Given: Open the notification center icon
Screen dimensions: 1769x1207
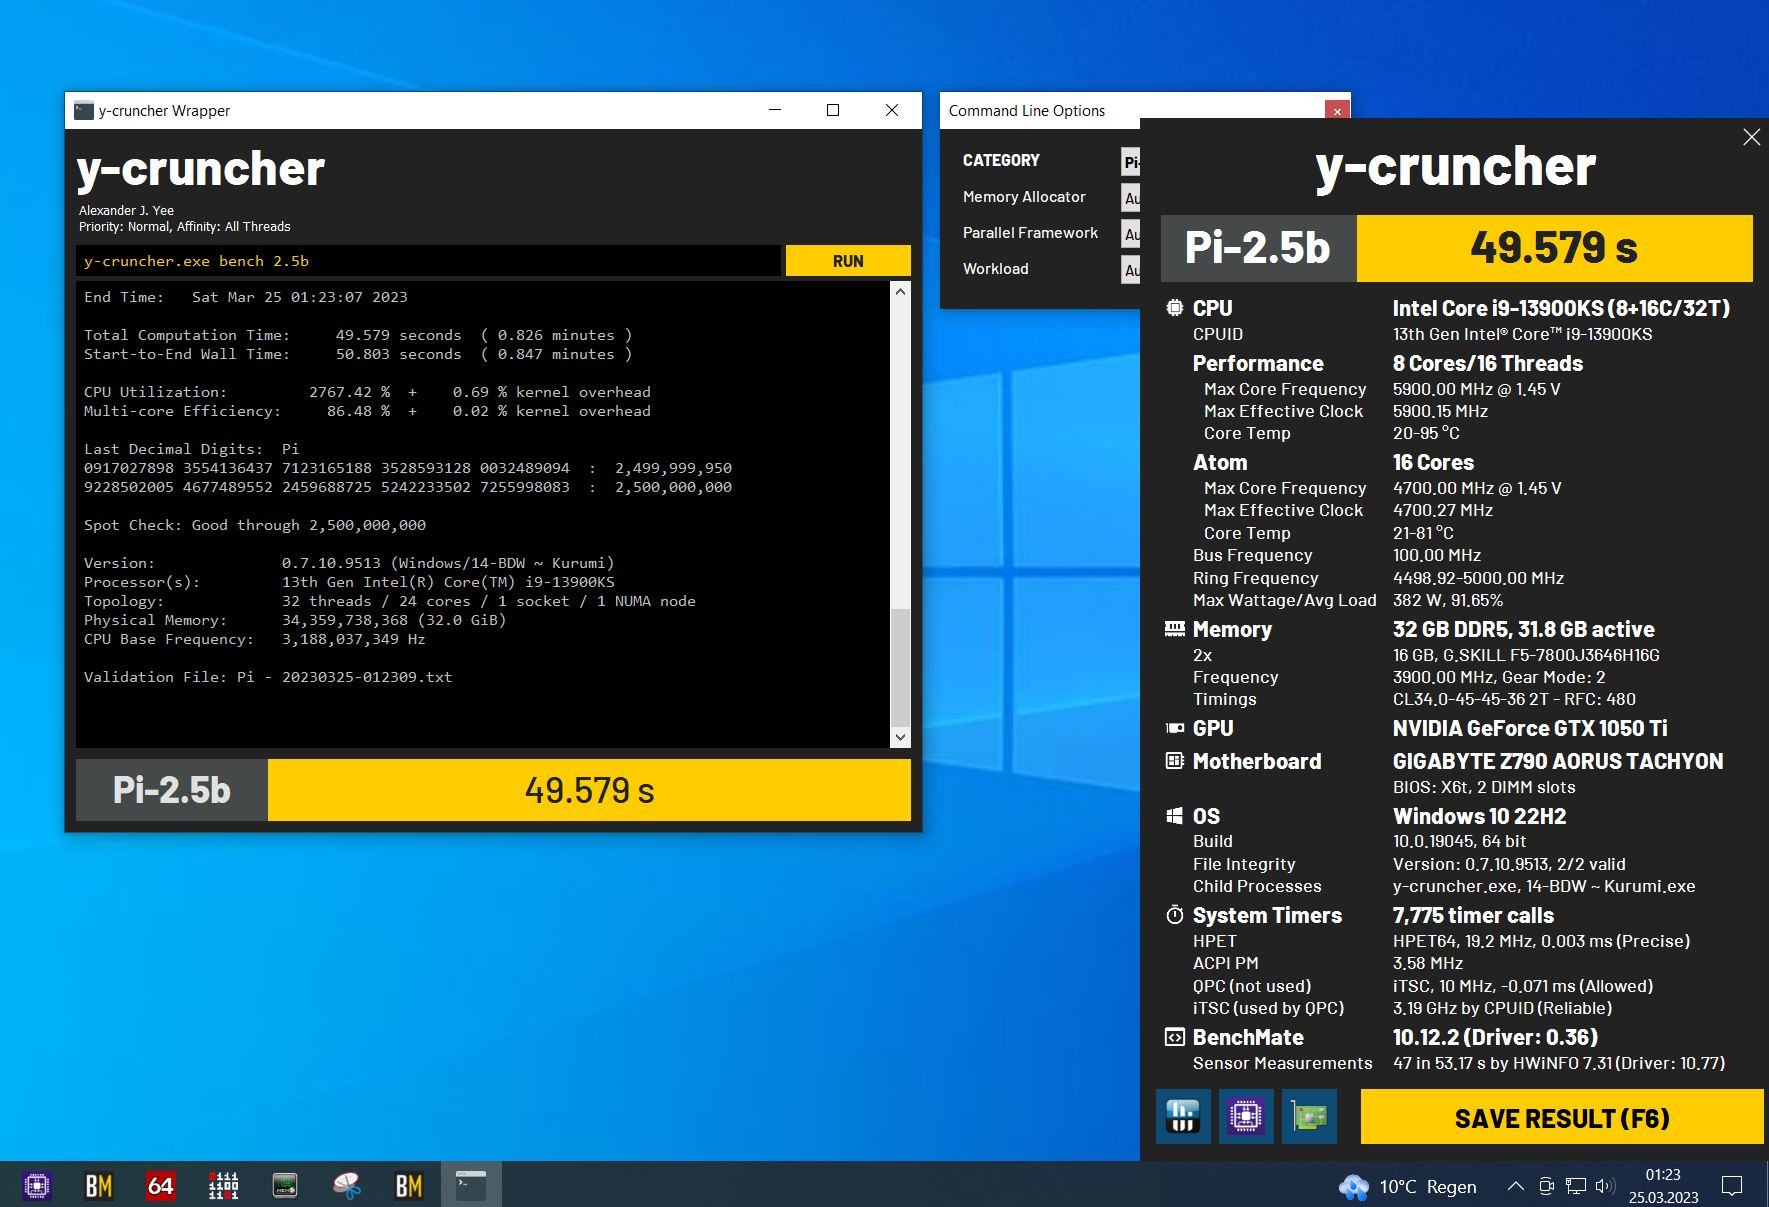Looking at the screenshot, I should (x=1732, y=1186).
